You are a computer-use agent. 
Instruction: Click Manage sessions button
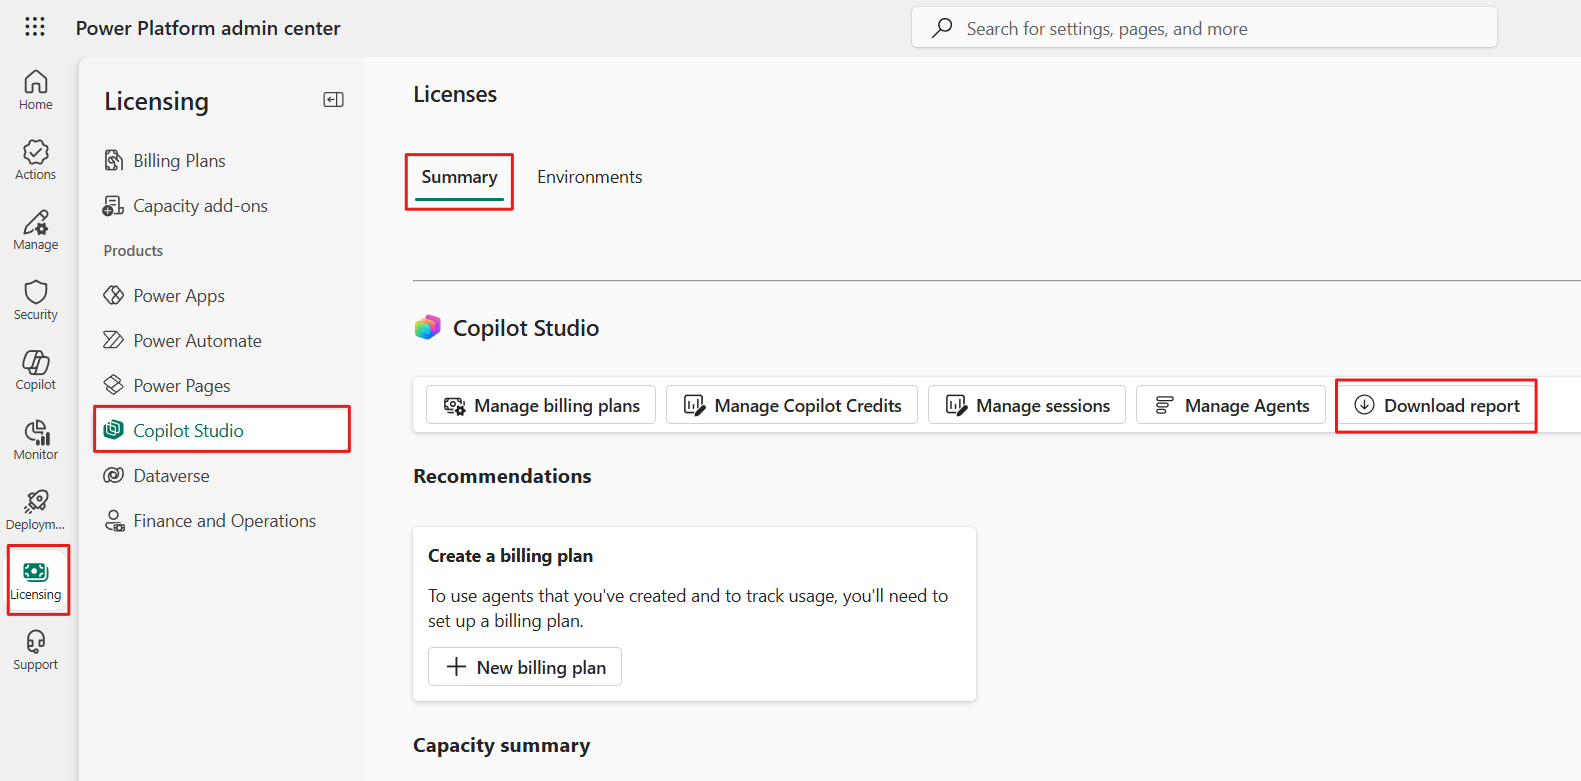pyautogui.click(x=1027, y=405)
